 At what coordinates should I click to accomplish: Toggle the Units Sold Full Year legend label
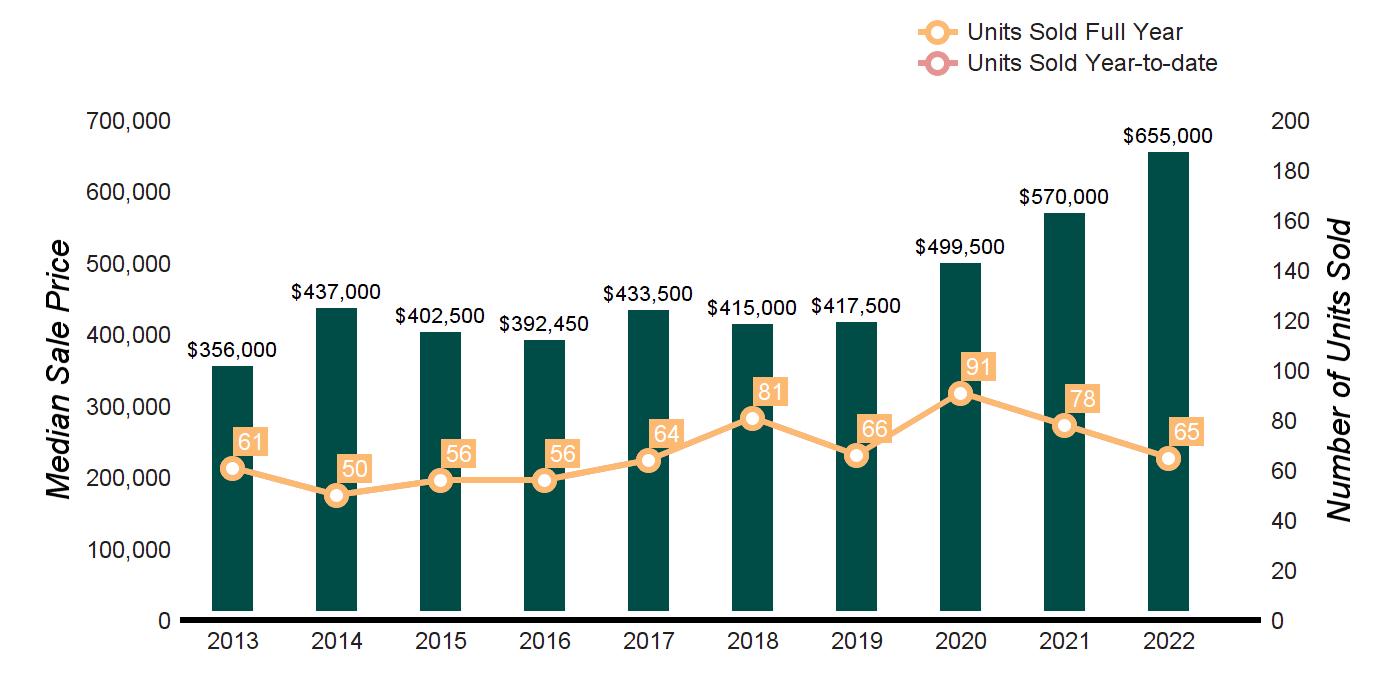(x=1075, y=33)
